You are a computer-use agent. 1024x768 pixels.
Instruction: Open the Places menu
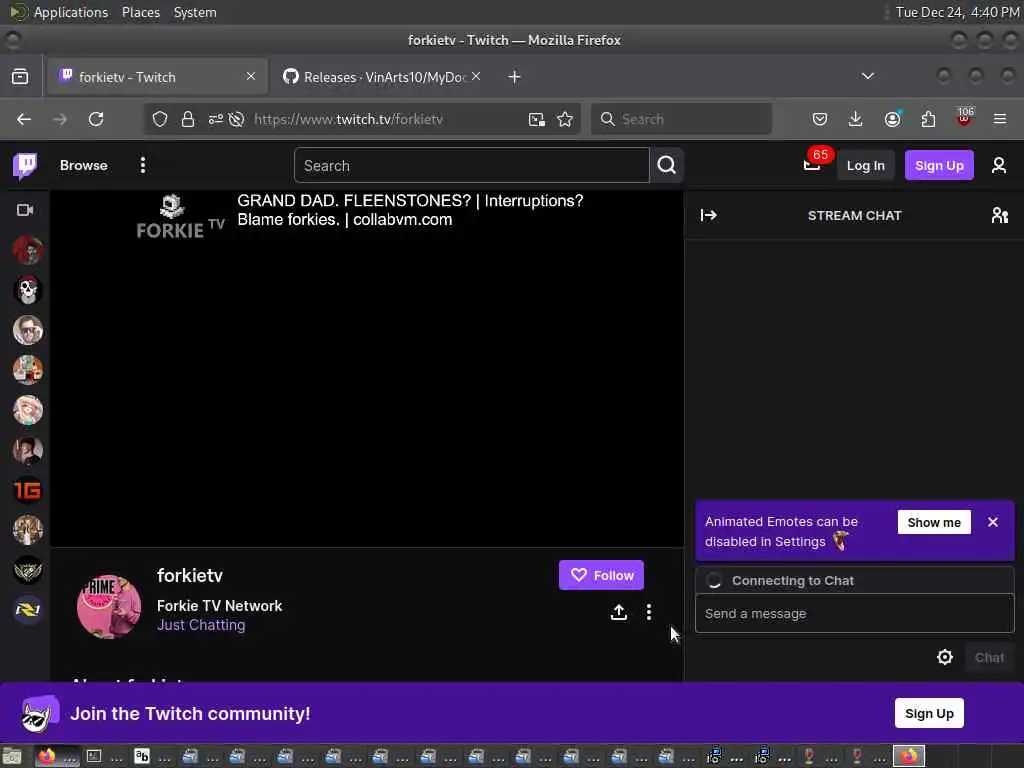click(x=140, y=12)
